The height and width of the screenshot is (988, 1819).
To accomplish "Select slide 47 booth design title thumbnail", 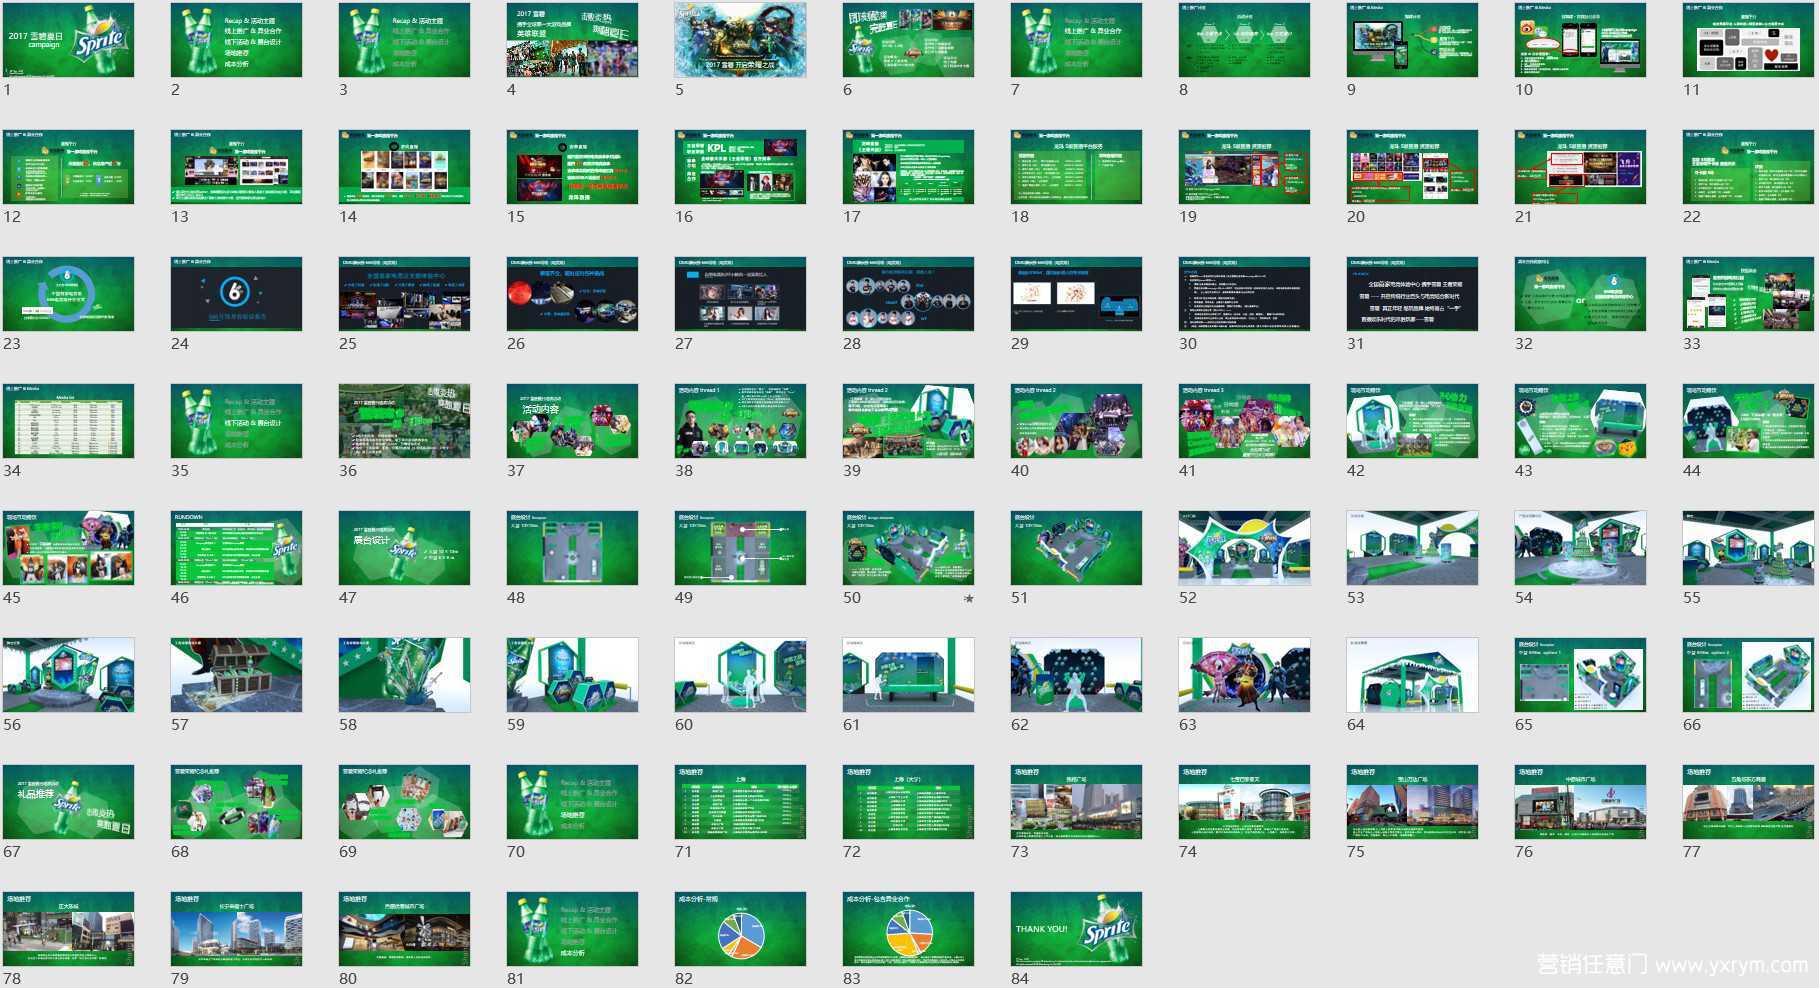I will (x=404, y=548).
